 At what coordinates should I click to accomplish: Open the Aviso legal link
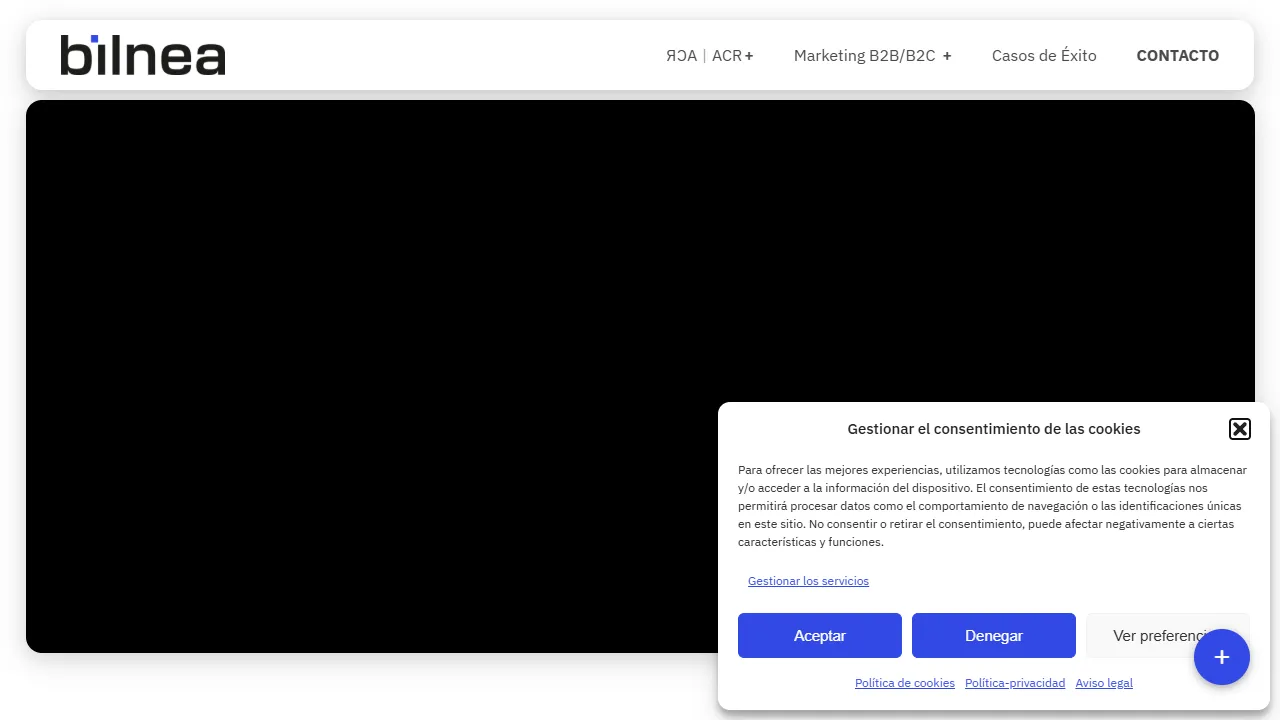(x=1103, y=683)
